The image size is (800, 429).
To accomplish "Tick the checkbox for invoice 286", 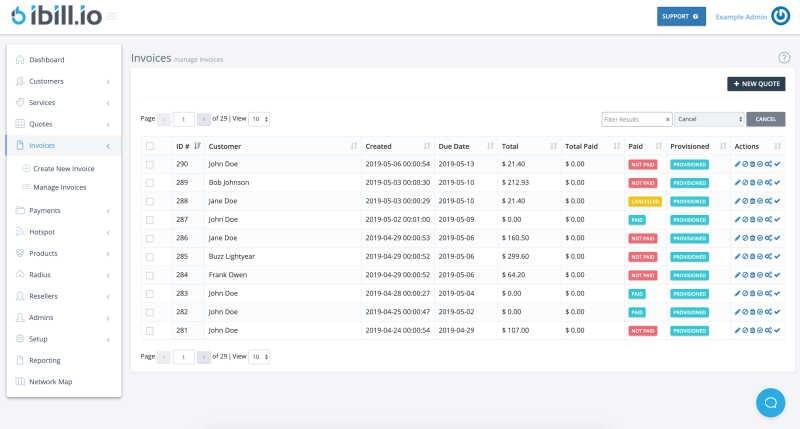I will click(150, 238).
